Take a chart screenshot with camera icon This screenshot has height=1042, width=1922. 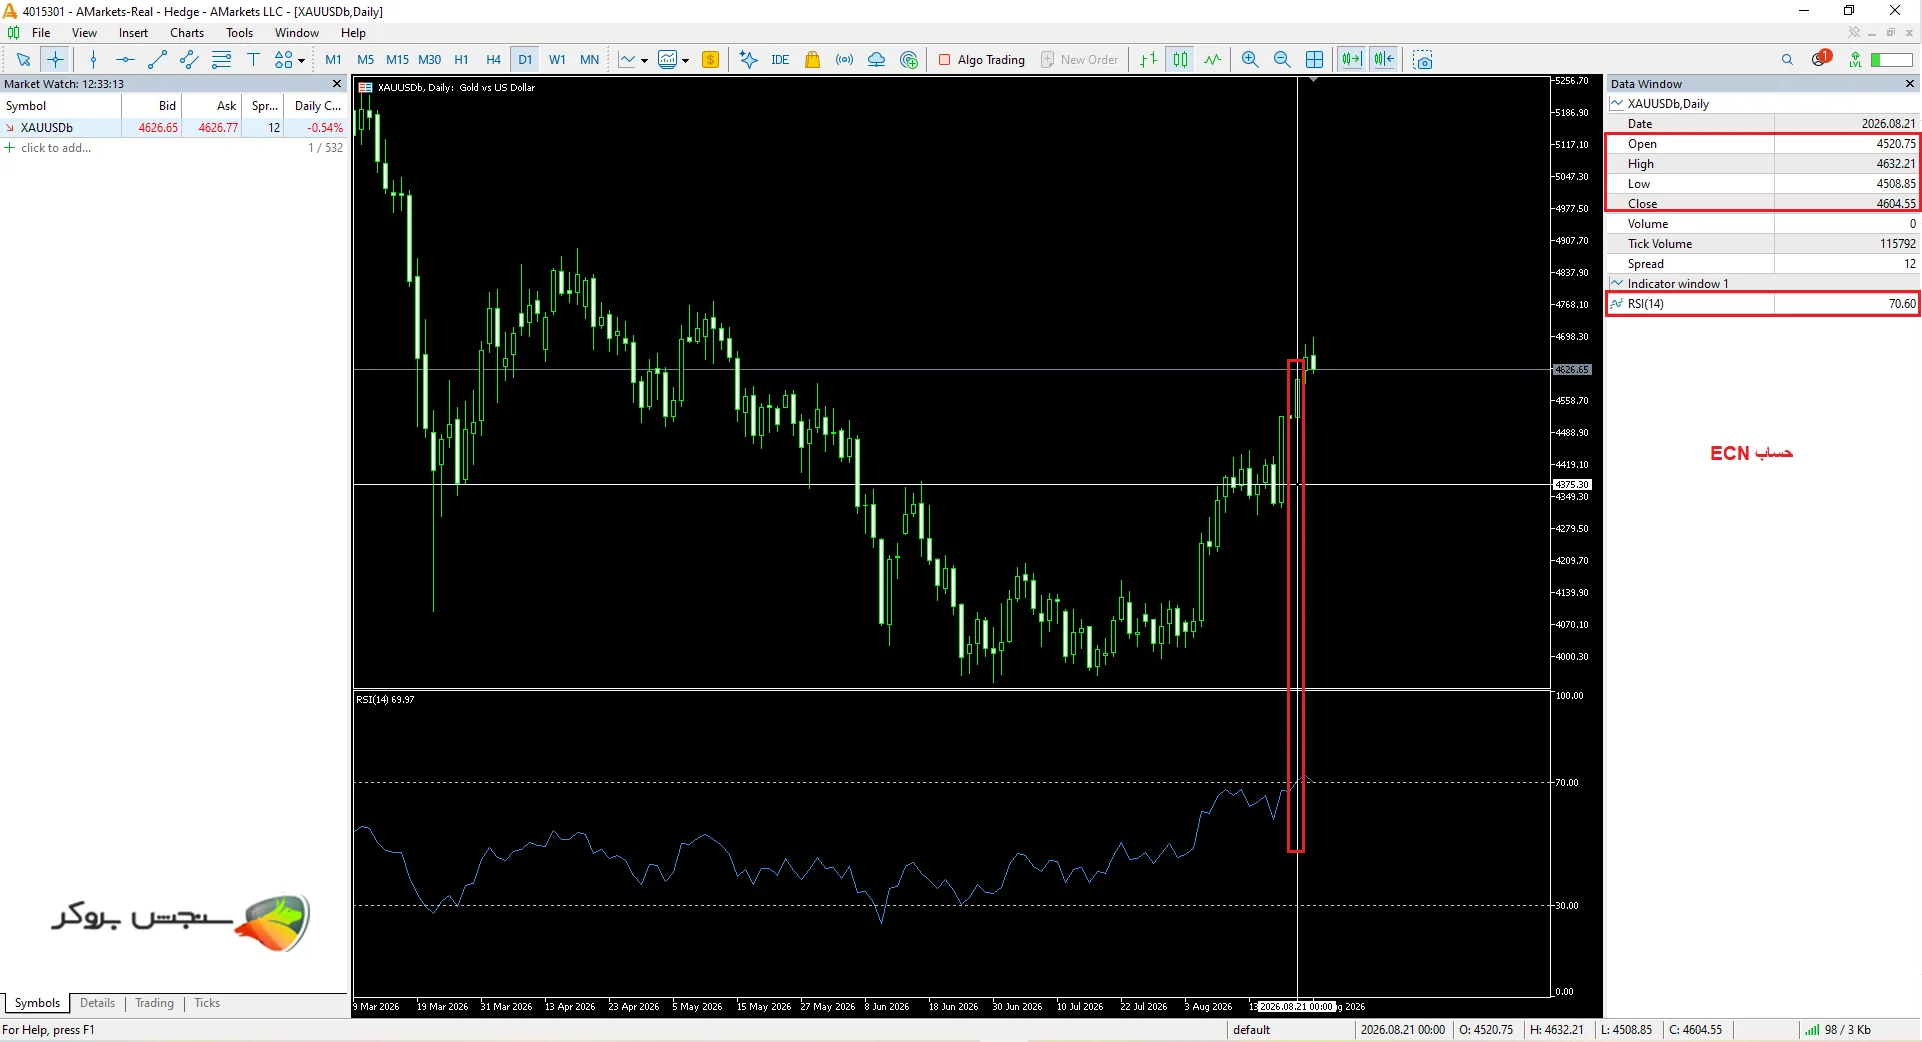click(x=1423, y=60)
